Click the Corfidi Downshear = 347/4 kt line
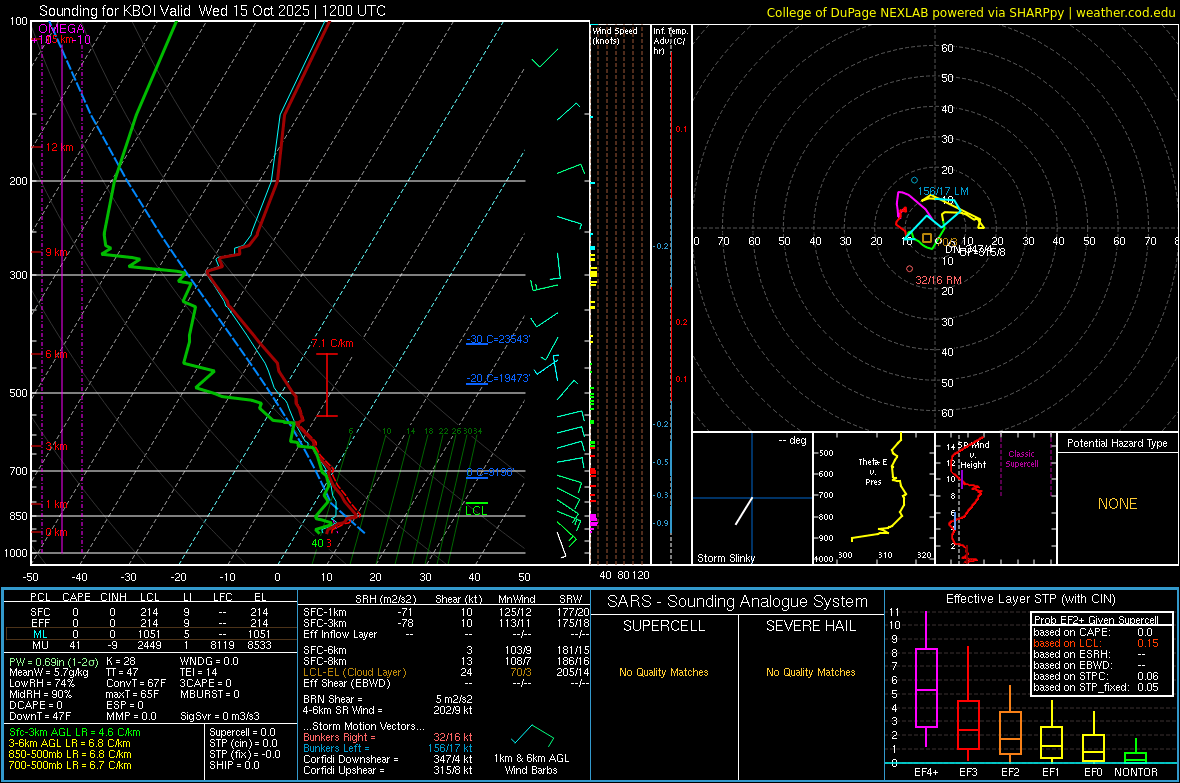Image resolution: width=1180 pixels, height=783 pixels. [388, 759]
